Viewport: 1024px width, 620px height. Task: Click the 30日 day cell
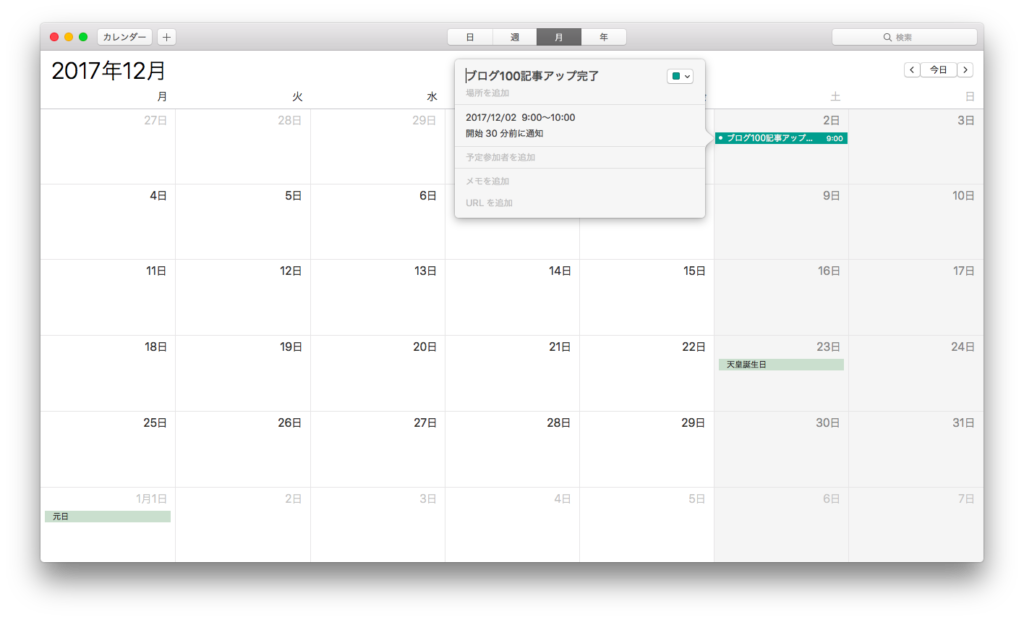(781, 449)
